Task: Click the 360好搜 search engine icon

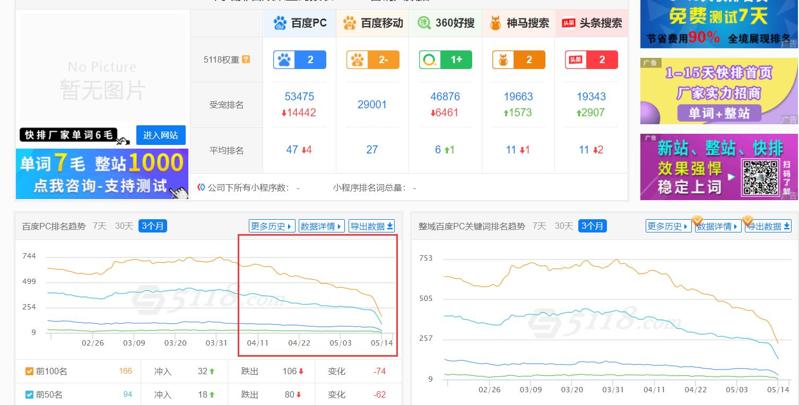Action: pyautogui.click(x=425, y=22)
